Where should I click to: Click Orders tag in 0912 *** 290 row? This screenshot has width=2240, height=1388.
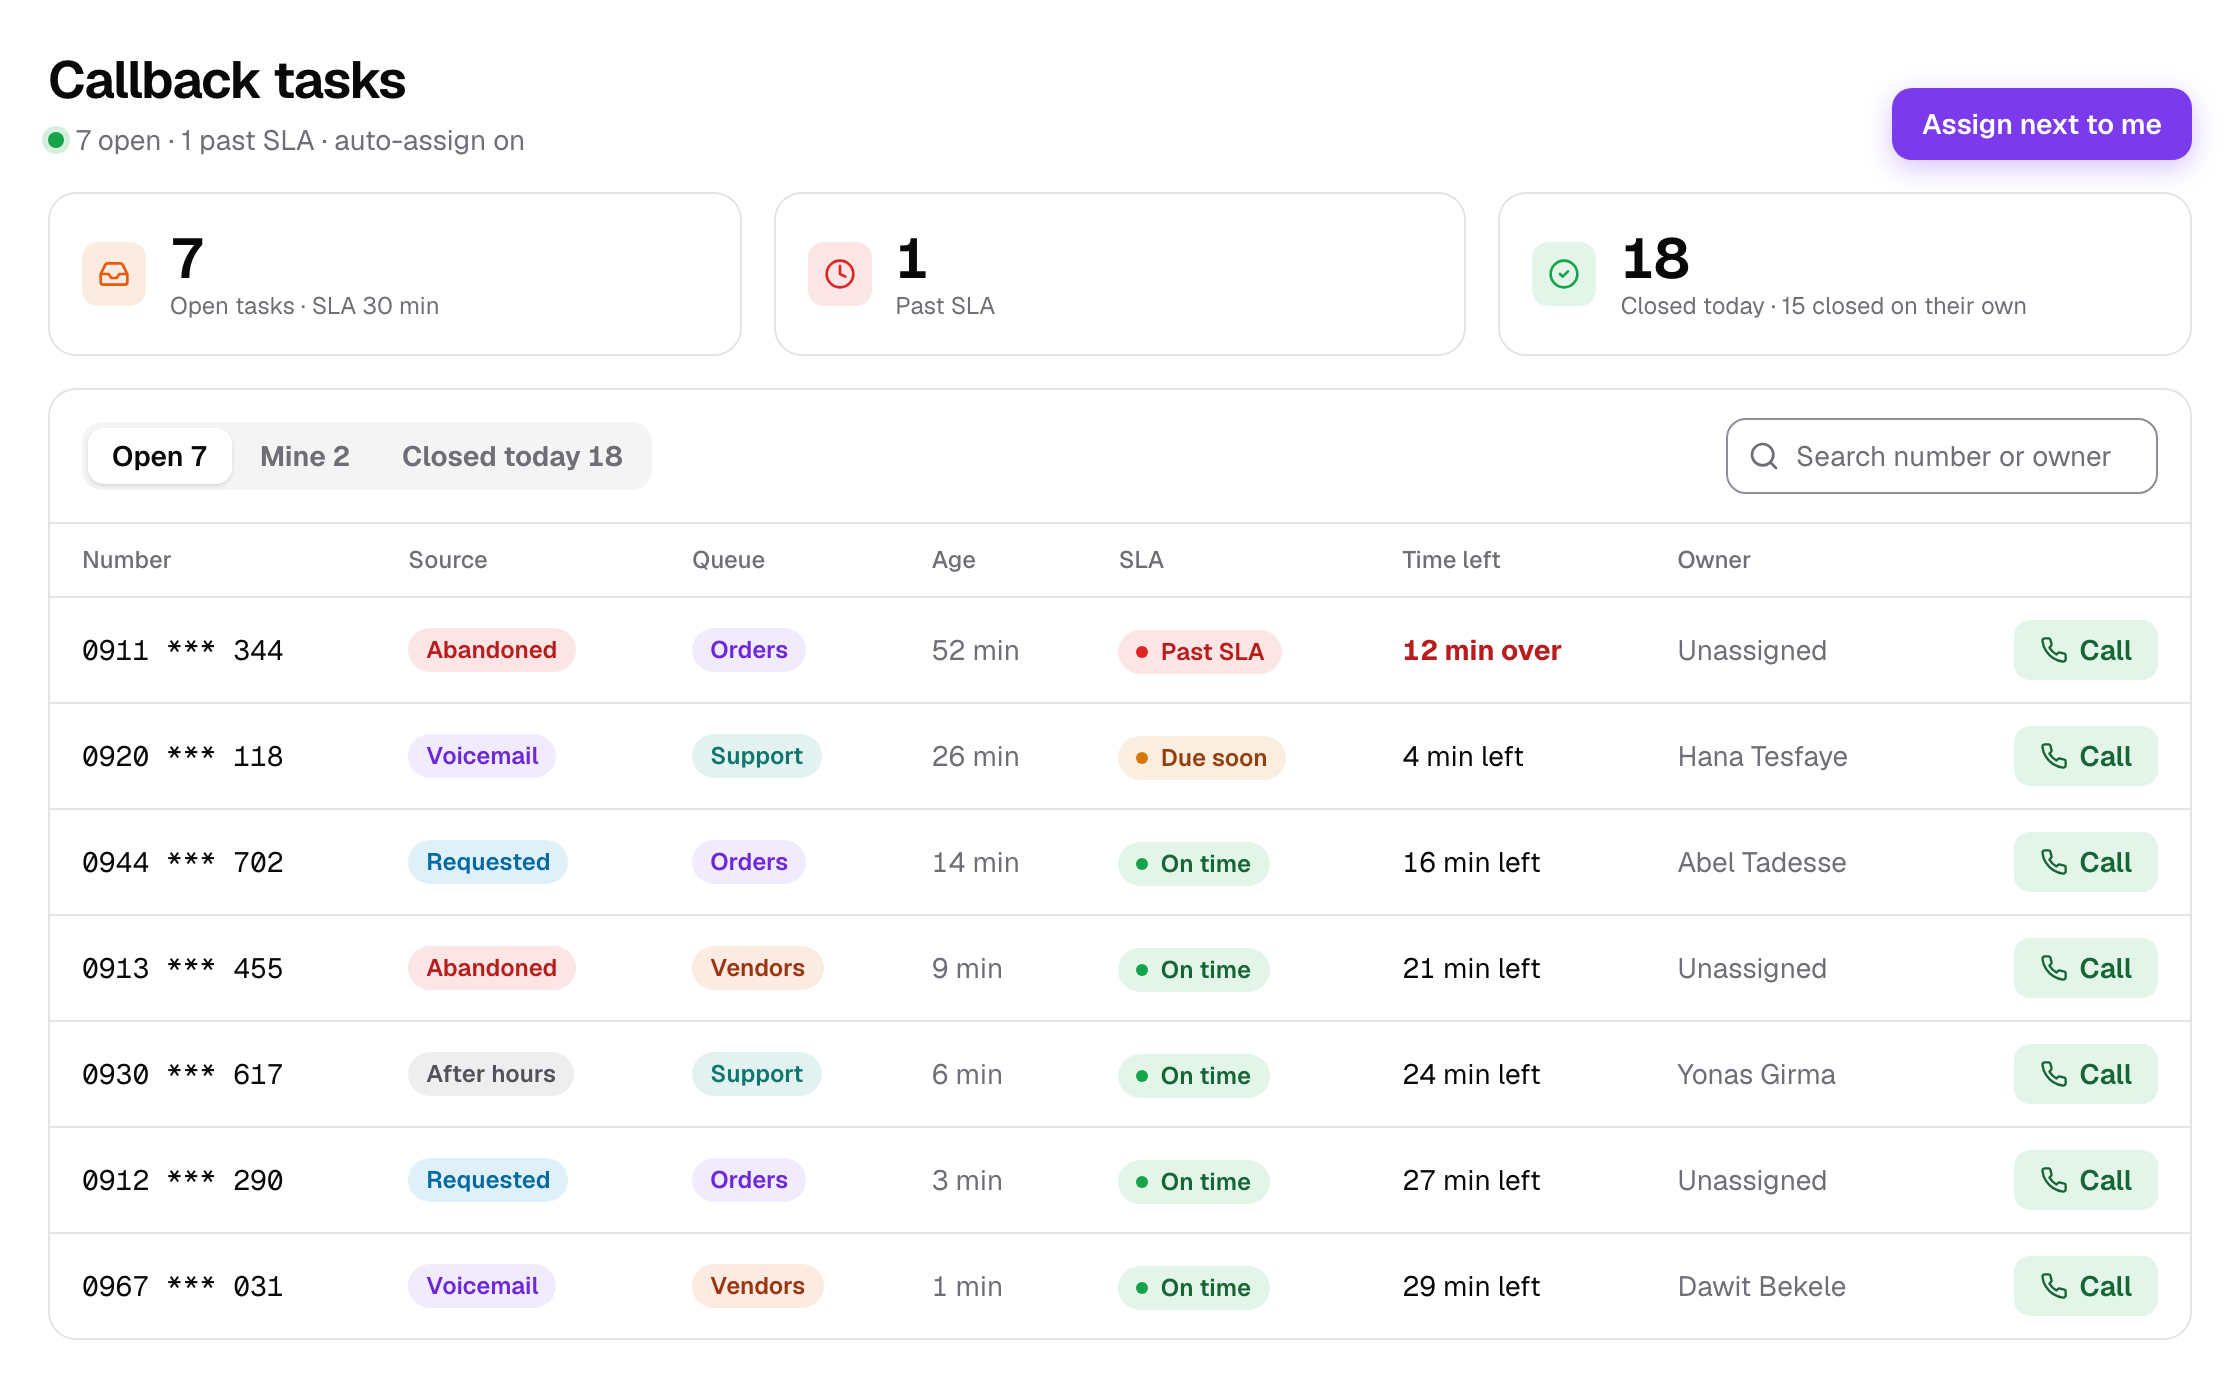pos(748,1180)
